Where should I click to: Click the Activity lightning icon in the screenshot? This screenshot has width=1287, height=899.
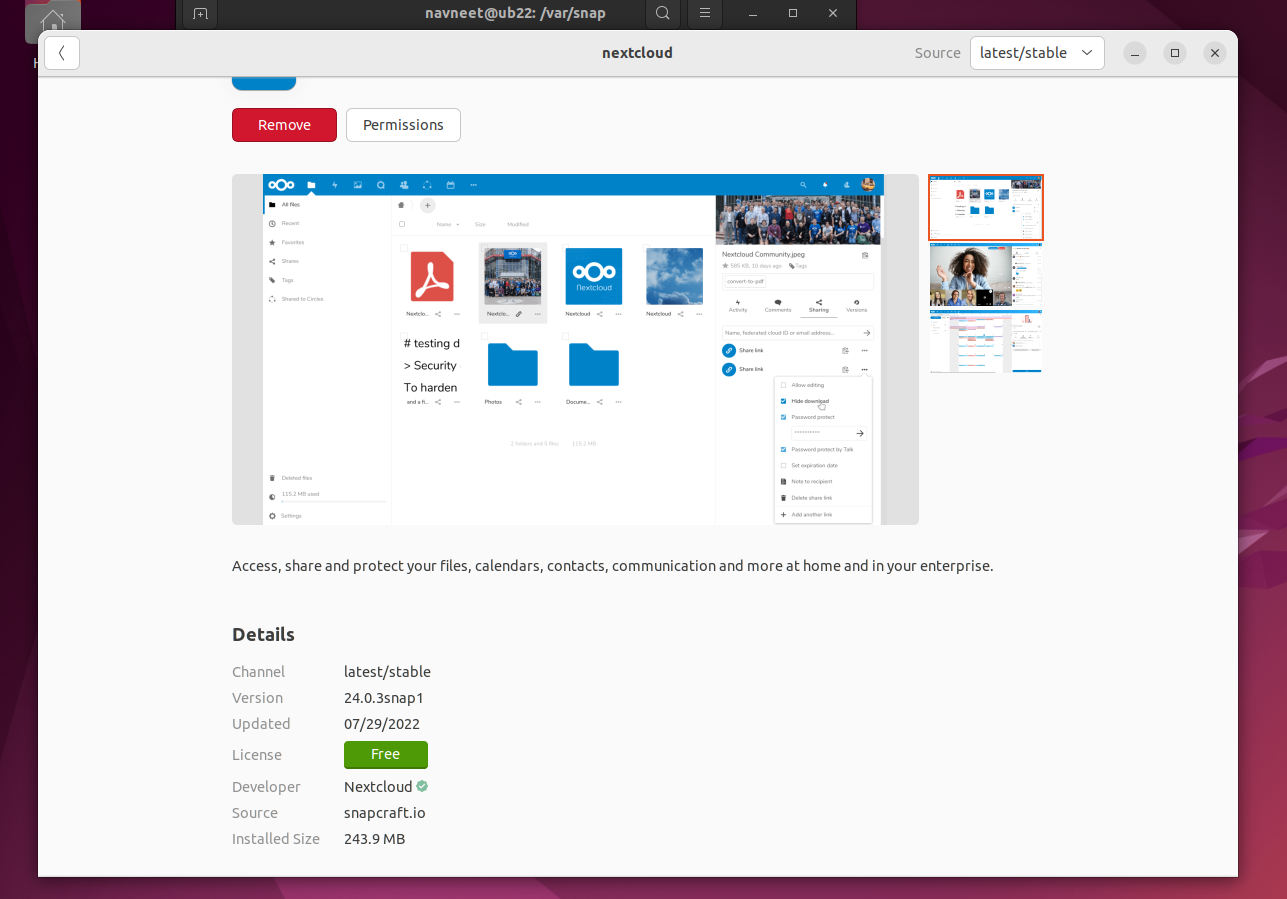(738, 302)
